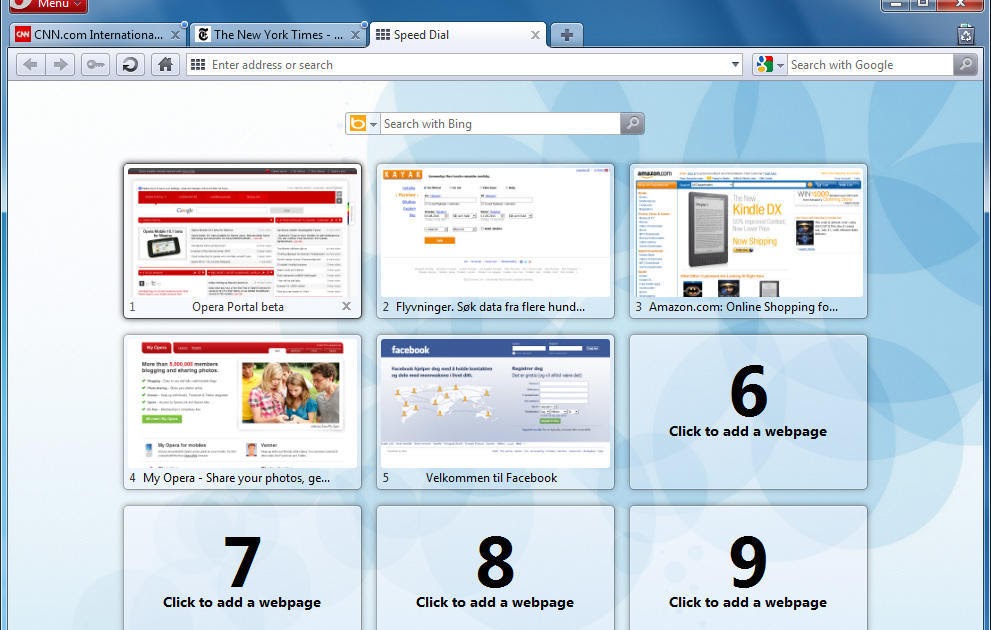Click the password wand key icon

95,64
